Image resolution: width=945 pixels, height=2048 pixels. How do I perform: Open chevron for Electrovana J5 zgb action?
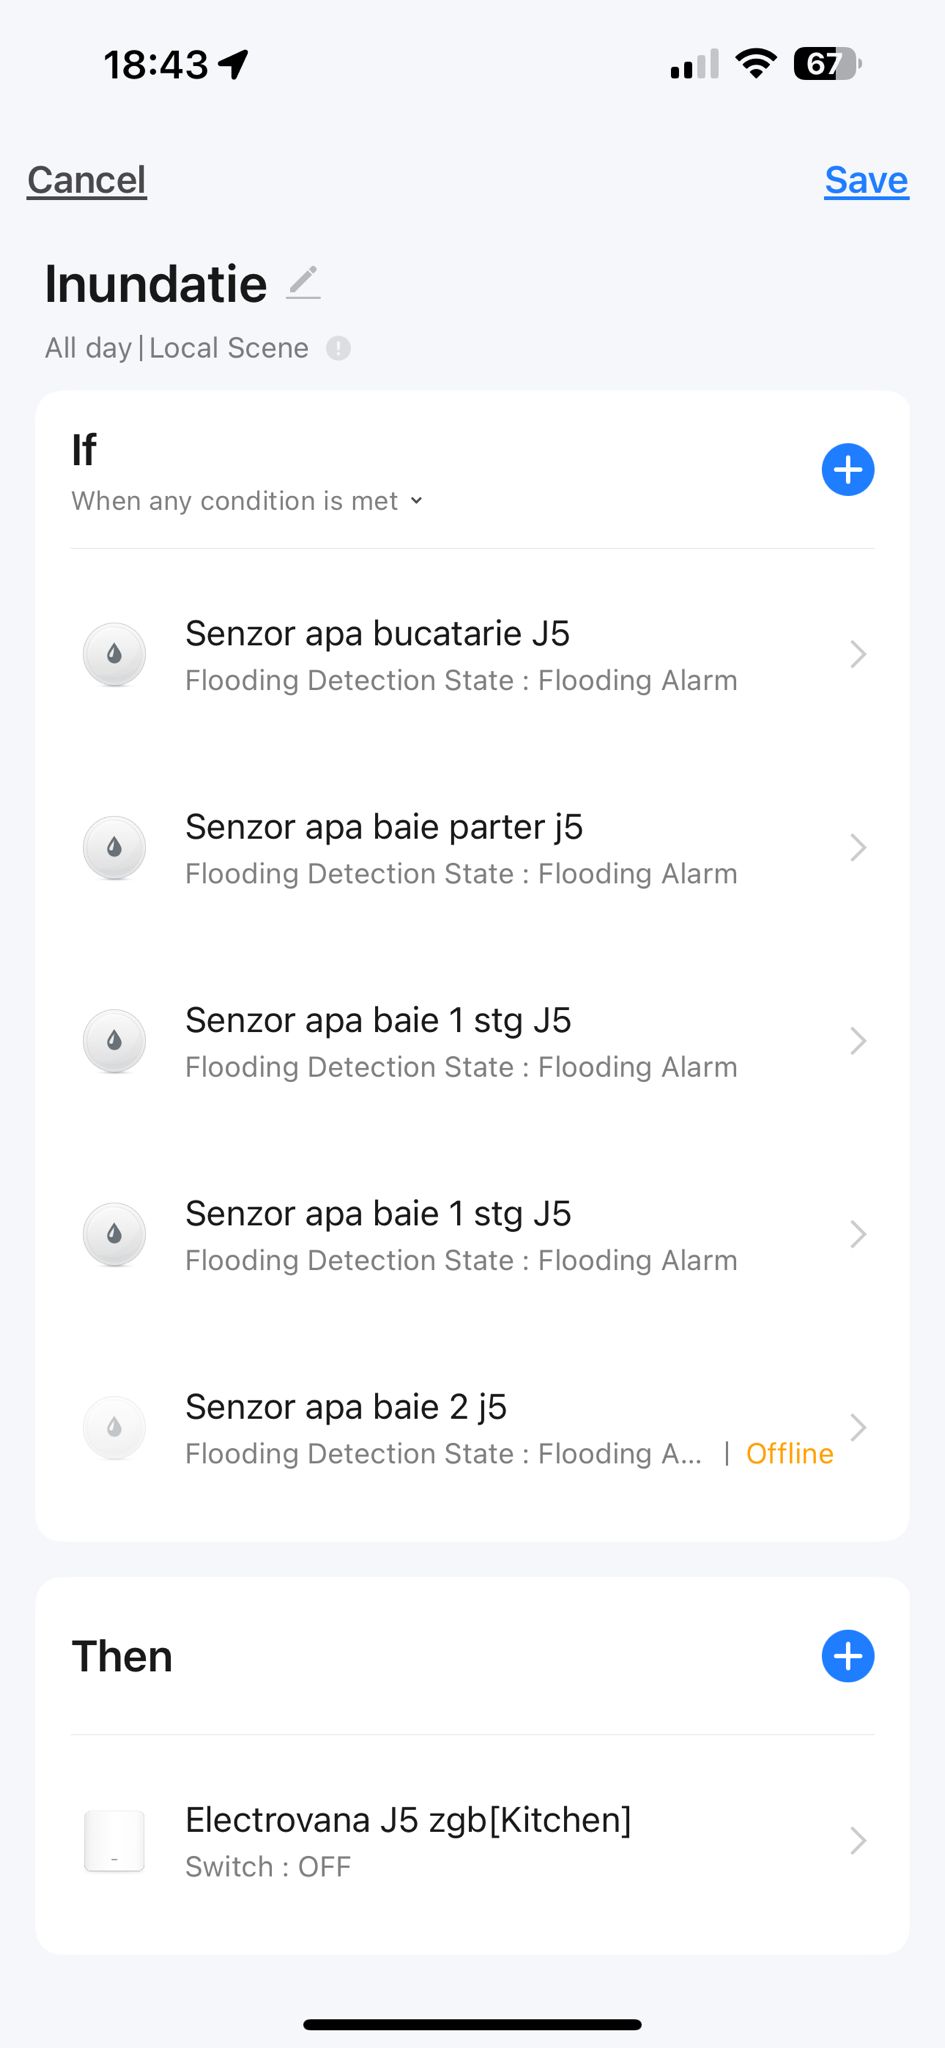pos(857,1841)
